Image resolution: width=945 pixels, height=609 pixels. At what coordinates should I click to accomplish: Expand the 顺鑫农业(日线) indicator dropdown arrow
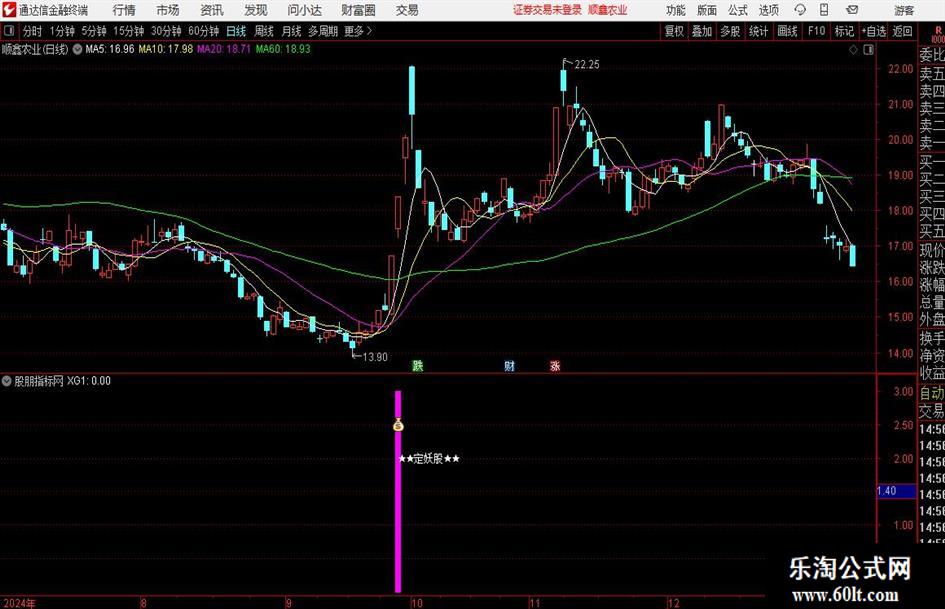tap(77, 49)
